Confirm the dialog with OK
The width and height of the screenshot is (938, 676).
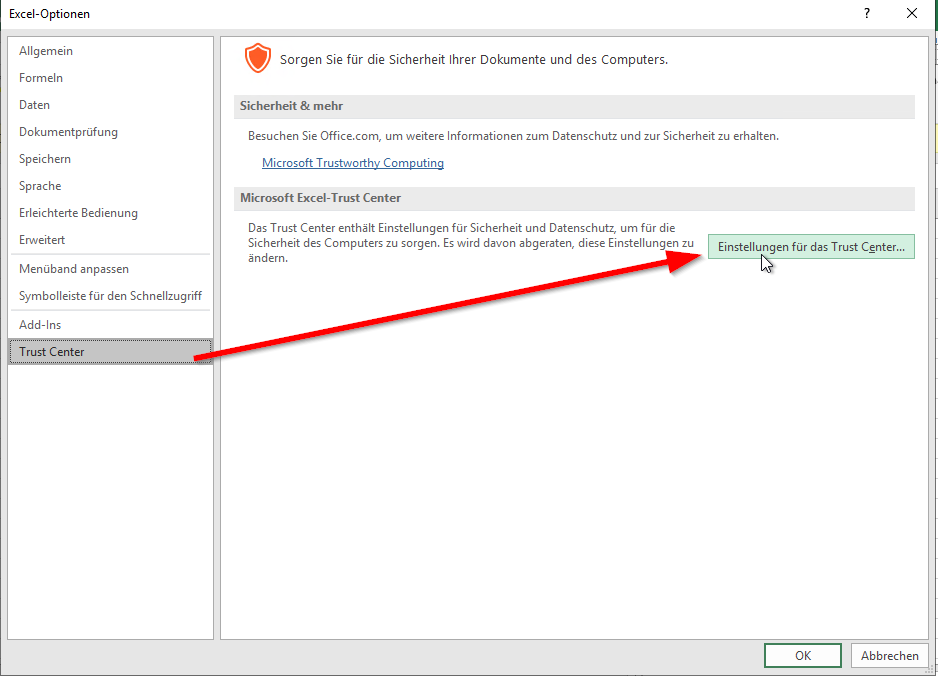[802, 656]
